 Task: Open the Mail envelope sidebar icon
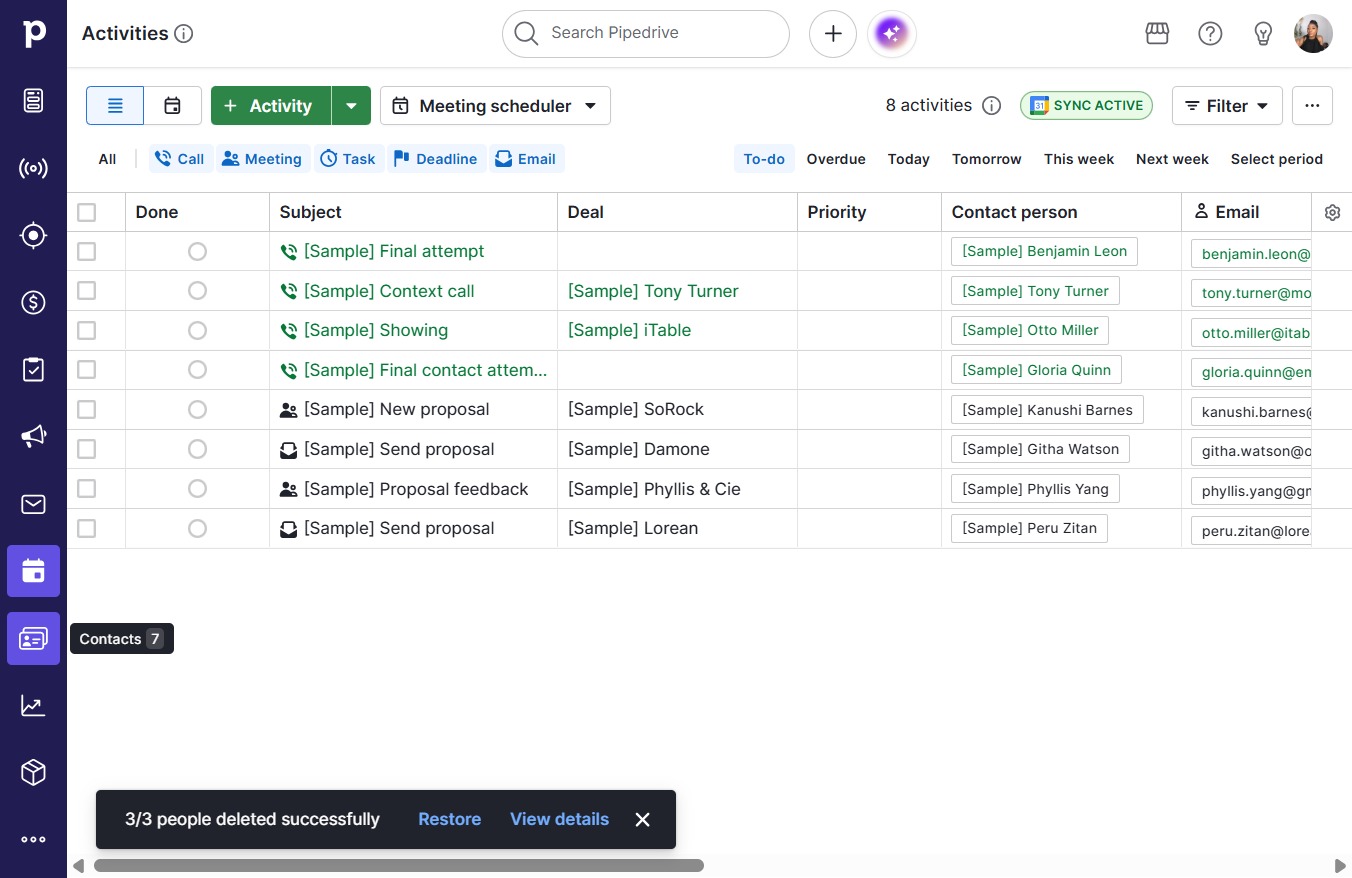tap(33, 504)
